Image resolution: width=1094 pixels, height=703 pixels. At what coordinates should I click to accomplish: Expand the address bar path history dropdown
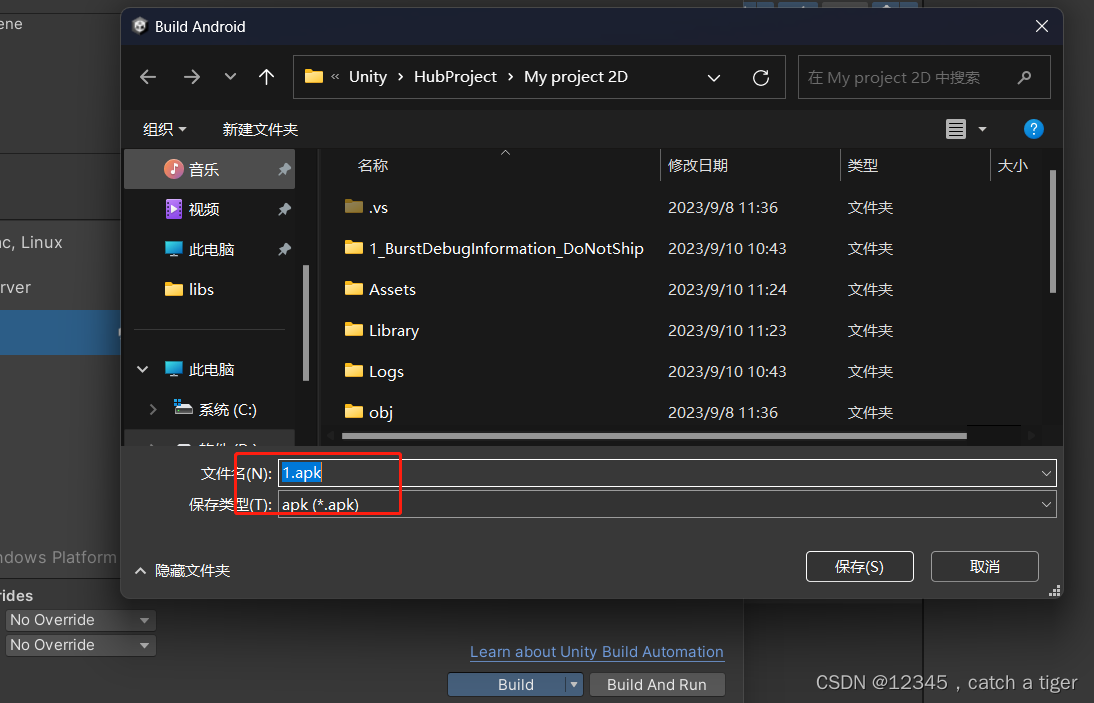(714, 77)
